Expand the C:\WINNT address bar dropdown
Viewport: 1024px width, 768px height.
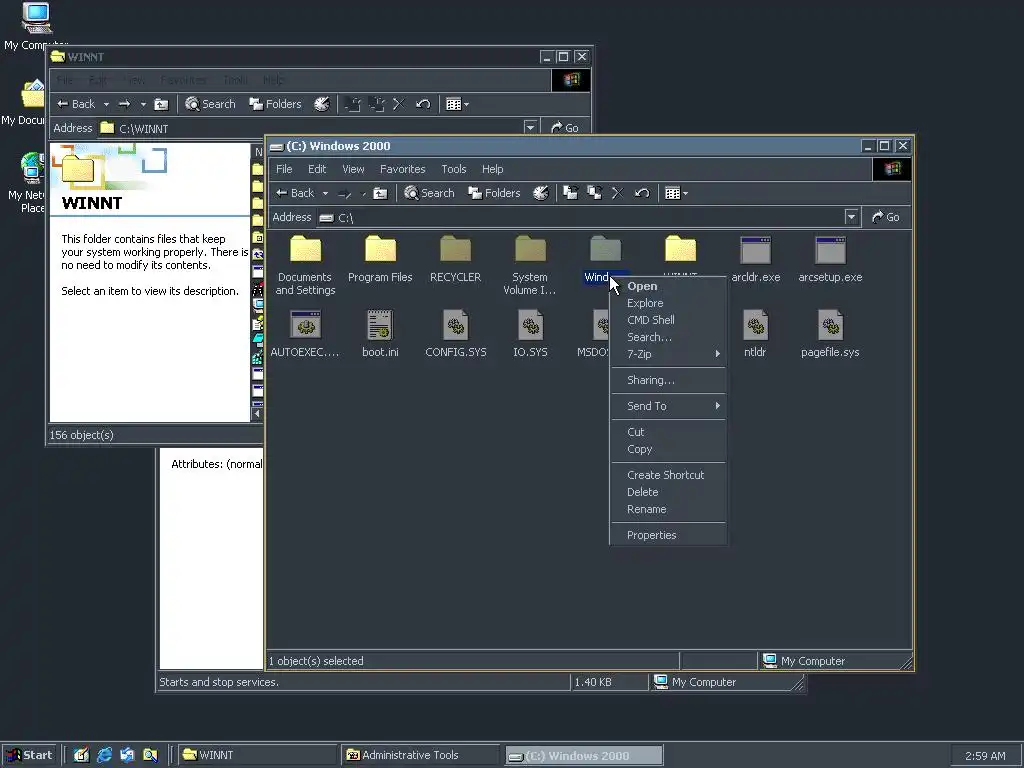[x=530, y=127]
